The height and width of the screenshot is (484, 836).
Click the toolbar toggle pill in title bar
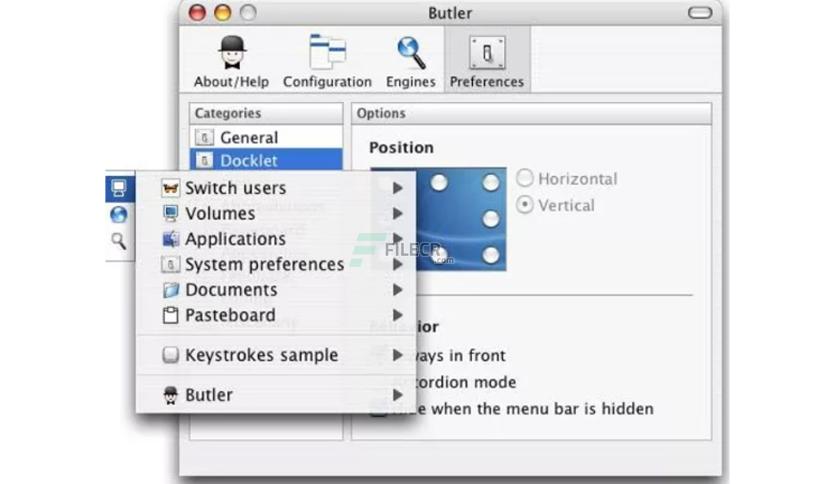point(700,13)
